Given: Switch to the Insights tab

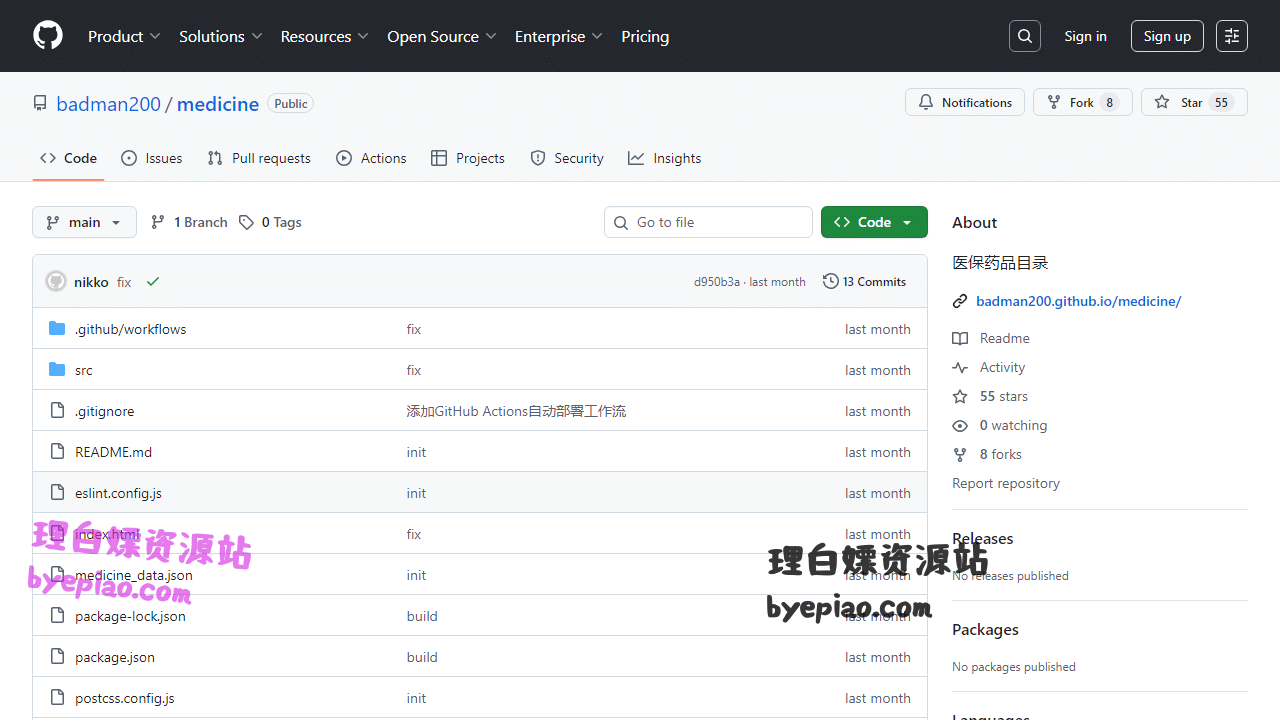Looking at the screenshot, I should (665, 158).
